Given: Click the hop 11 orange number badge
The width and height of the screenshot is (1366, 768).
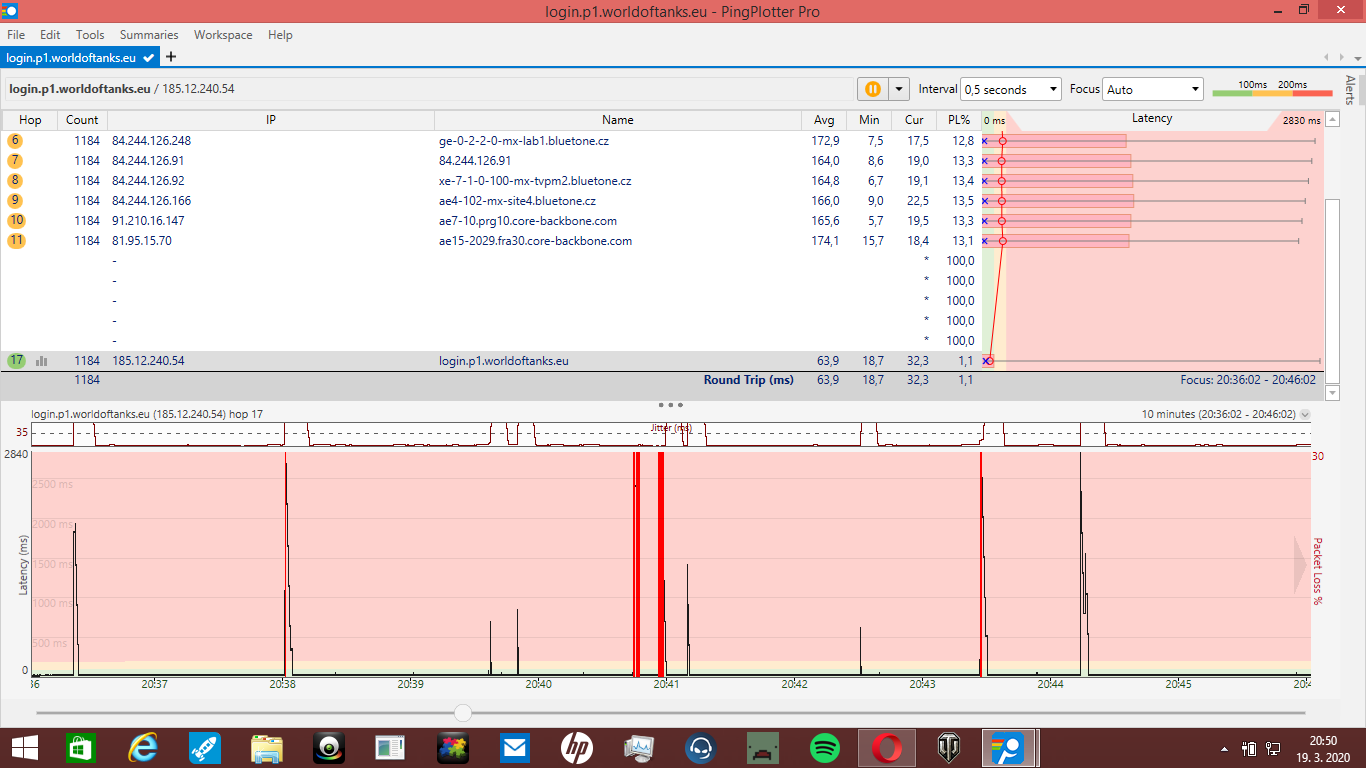Looking at the screenshot, I should [16, 241].
